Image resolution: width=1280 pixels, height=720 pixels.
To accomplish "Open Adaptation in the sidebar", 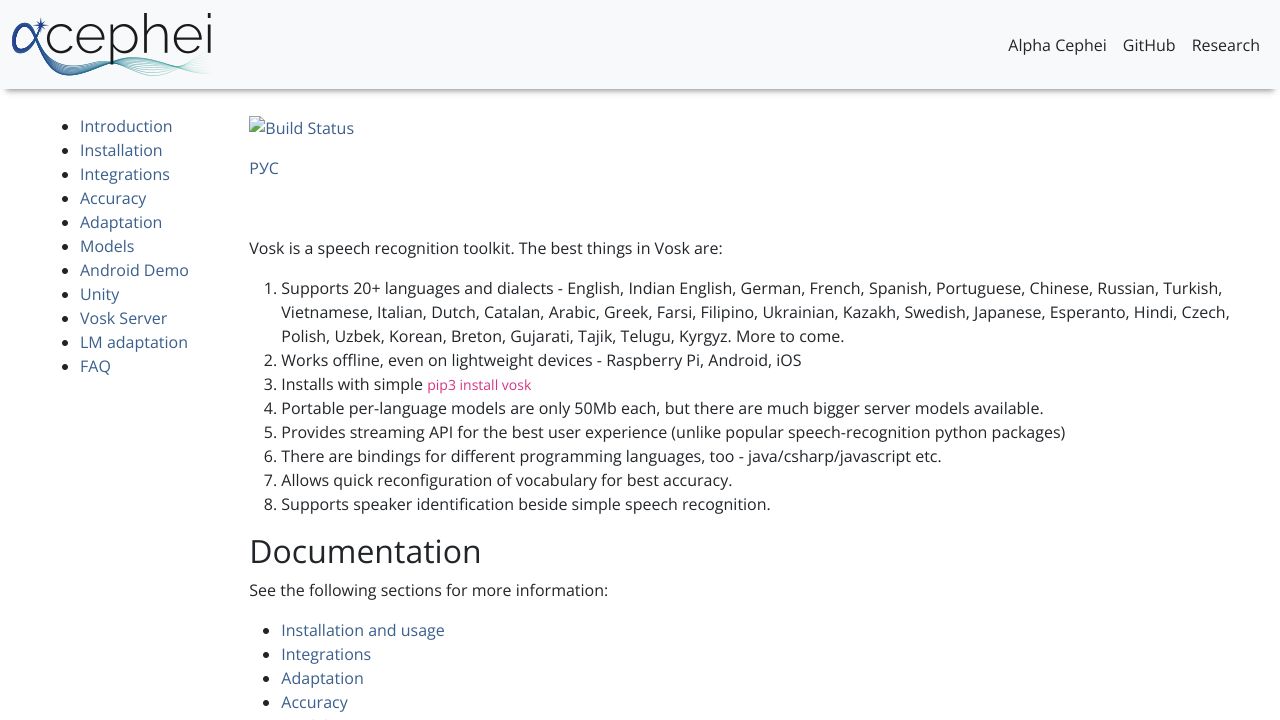I will [121, 222].
